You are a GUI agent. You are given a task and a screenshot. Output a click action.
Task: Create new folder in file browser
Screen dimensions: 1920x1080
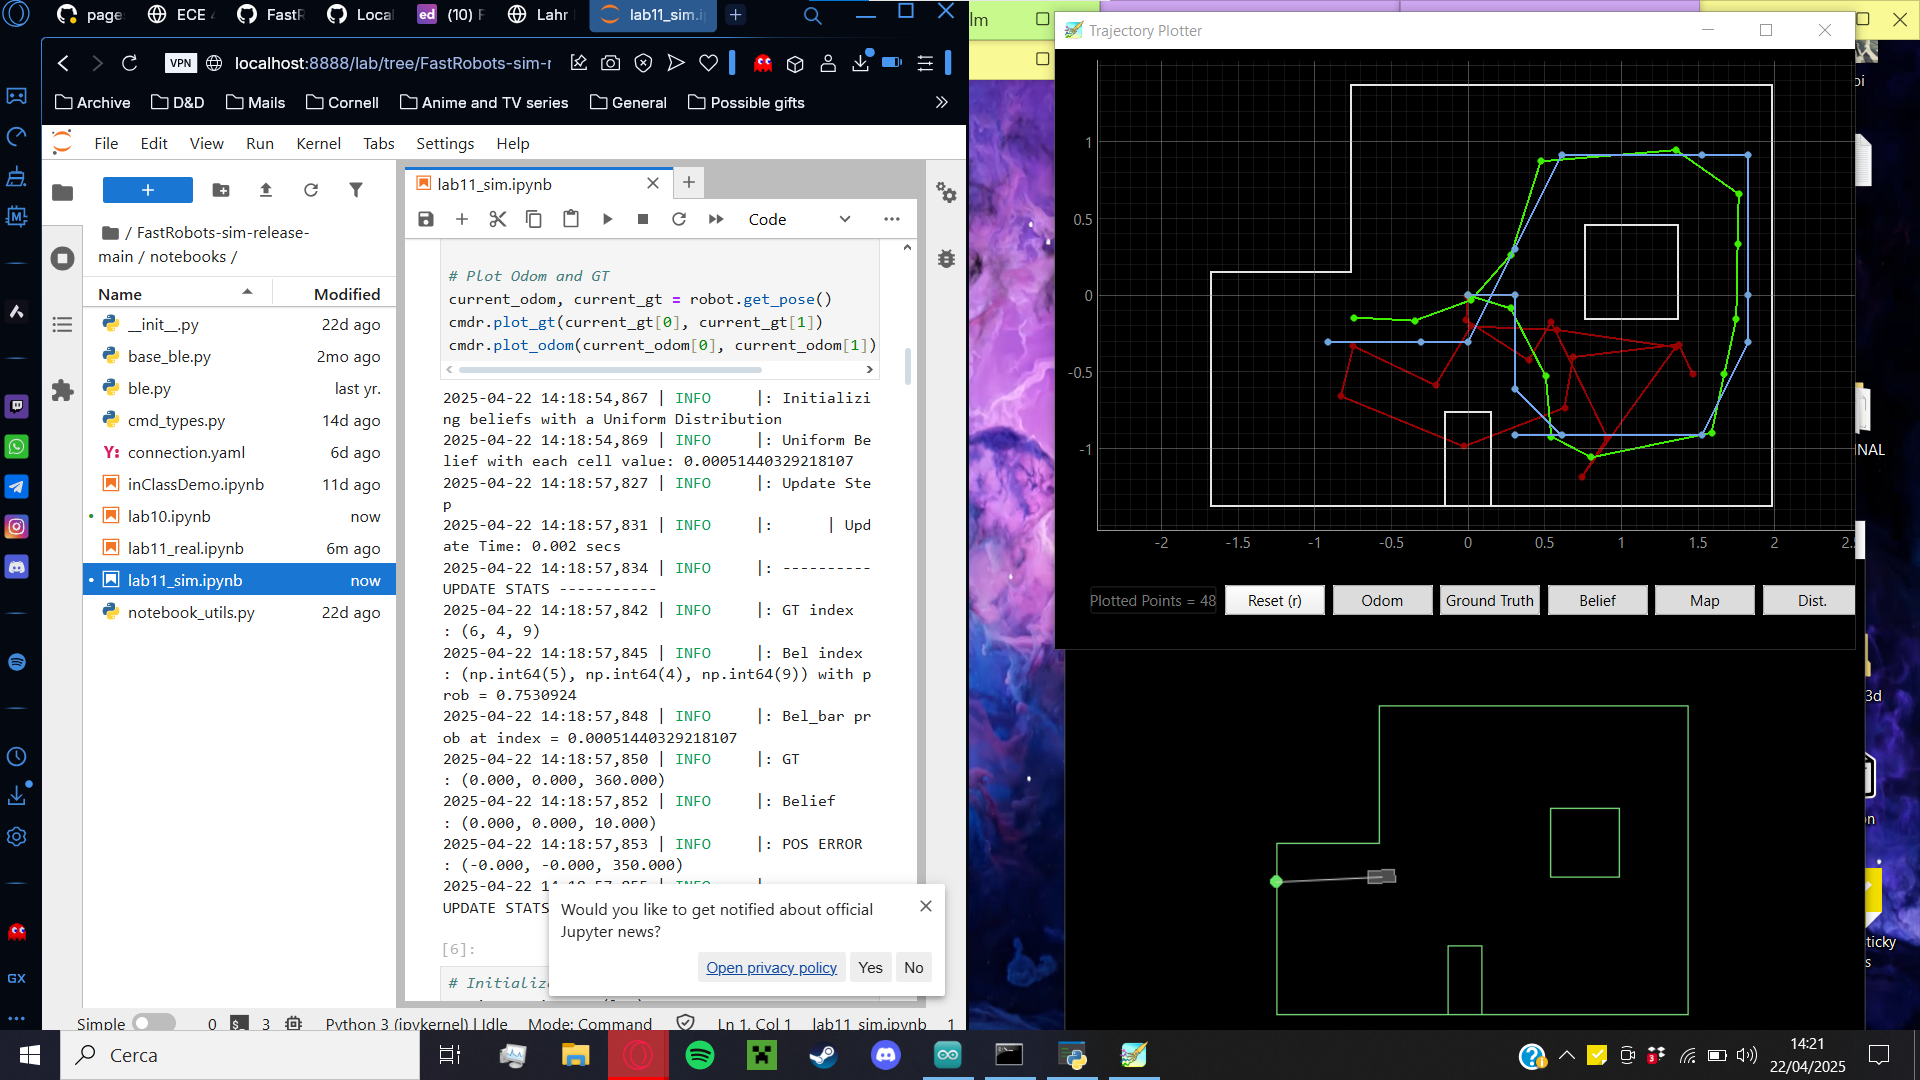[x=221, y=190]
